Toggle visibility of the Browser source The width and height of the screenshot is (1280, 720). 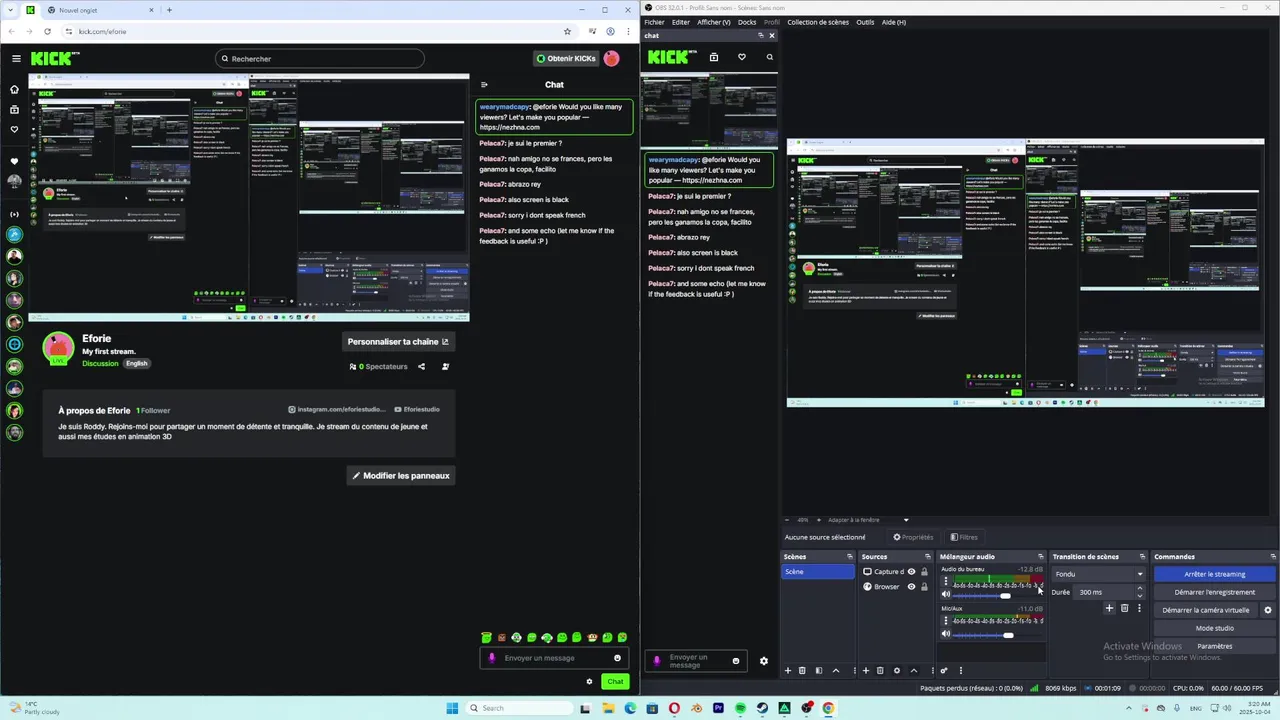[x=911, y=586]
